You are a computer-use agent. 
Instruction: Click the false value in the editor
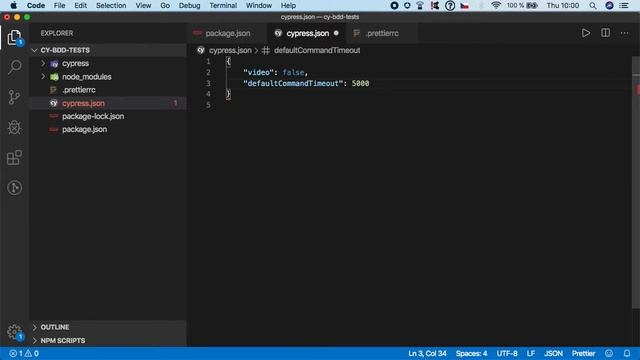click(x=293, y=72)
